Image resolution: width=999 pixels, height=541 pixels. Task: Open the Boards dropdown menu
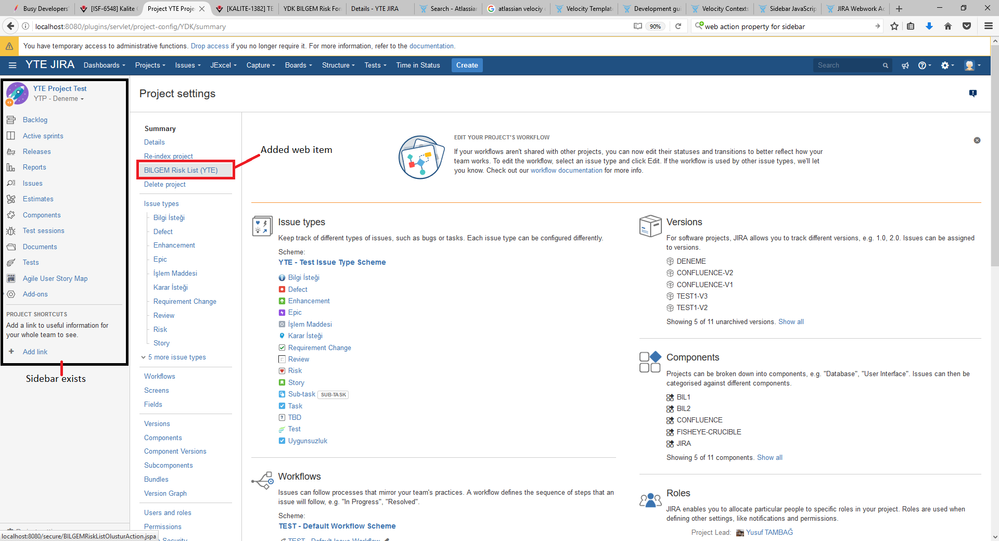[298, 66]
